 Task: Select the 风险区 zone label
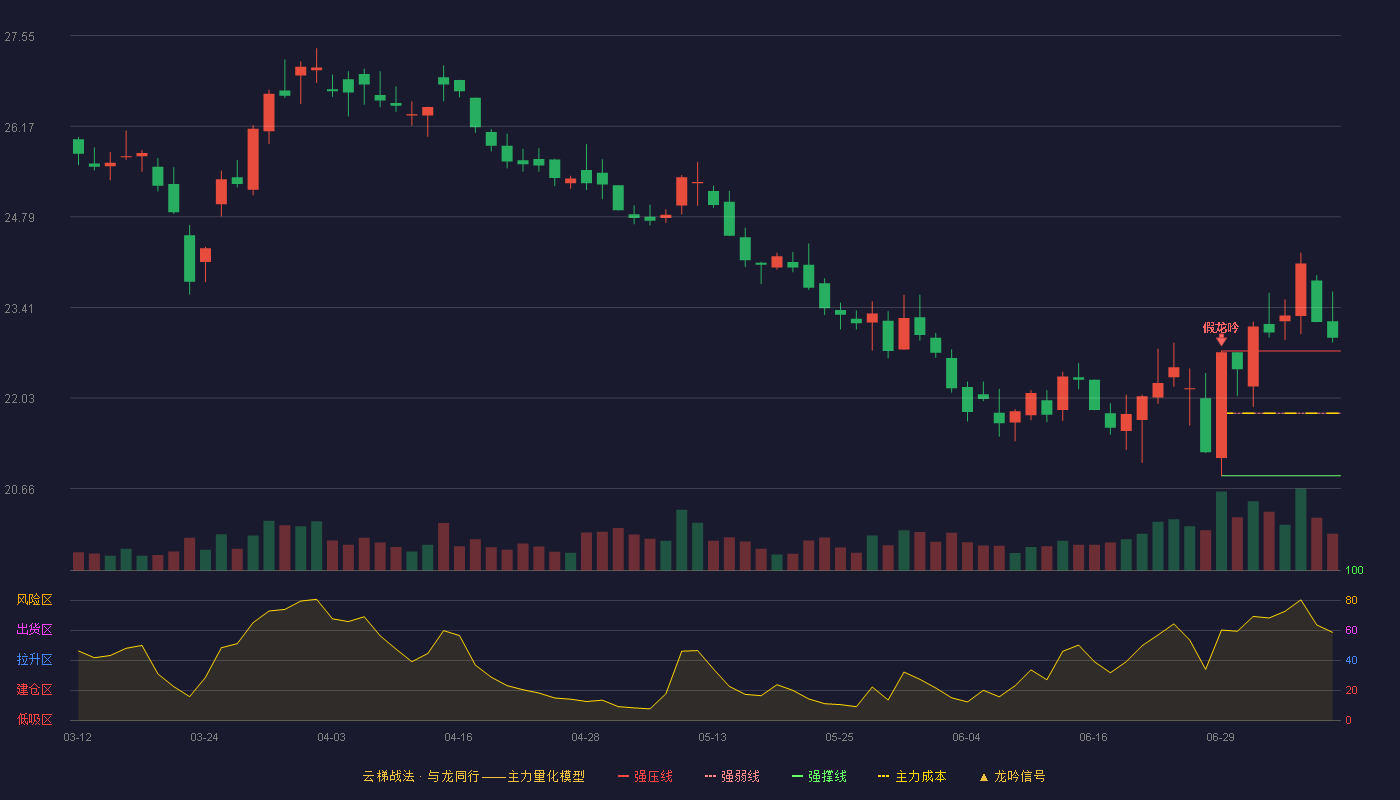(x=35, y=600)
